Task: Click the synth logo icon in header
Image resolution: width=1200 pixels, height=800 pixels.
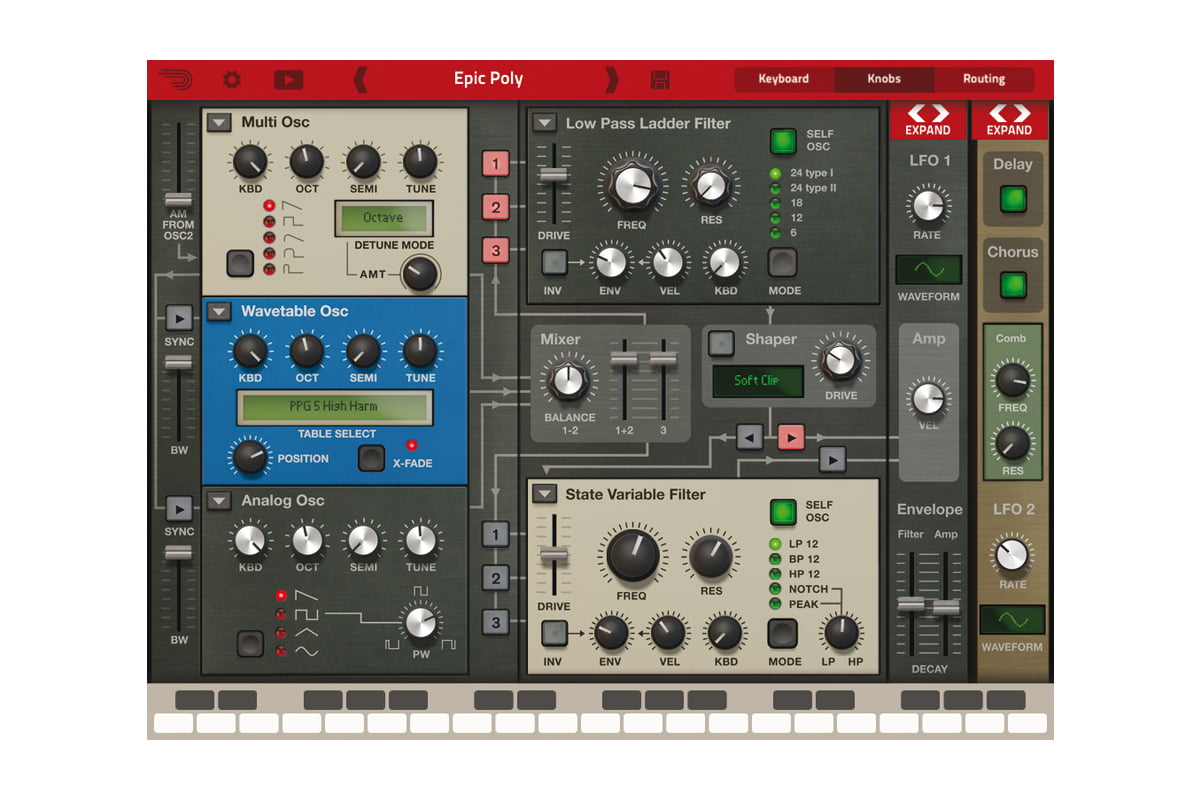Action: point(176,79)
